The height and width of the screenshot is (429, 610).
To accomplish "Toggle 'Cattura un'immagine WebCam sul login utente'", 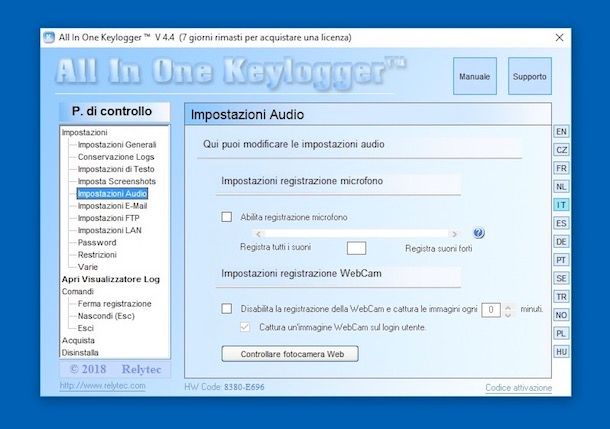I will [245, 327].
